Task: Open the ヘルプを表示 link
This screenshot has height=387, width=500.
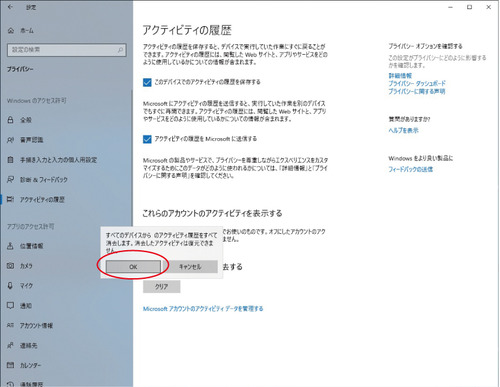Action: click(403, 130)
